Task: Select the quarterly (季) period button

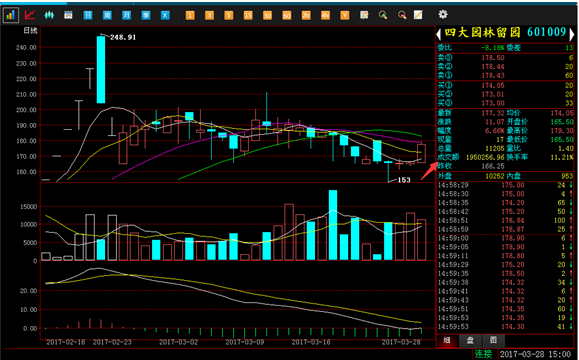Action: pos(146,15)
